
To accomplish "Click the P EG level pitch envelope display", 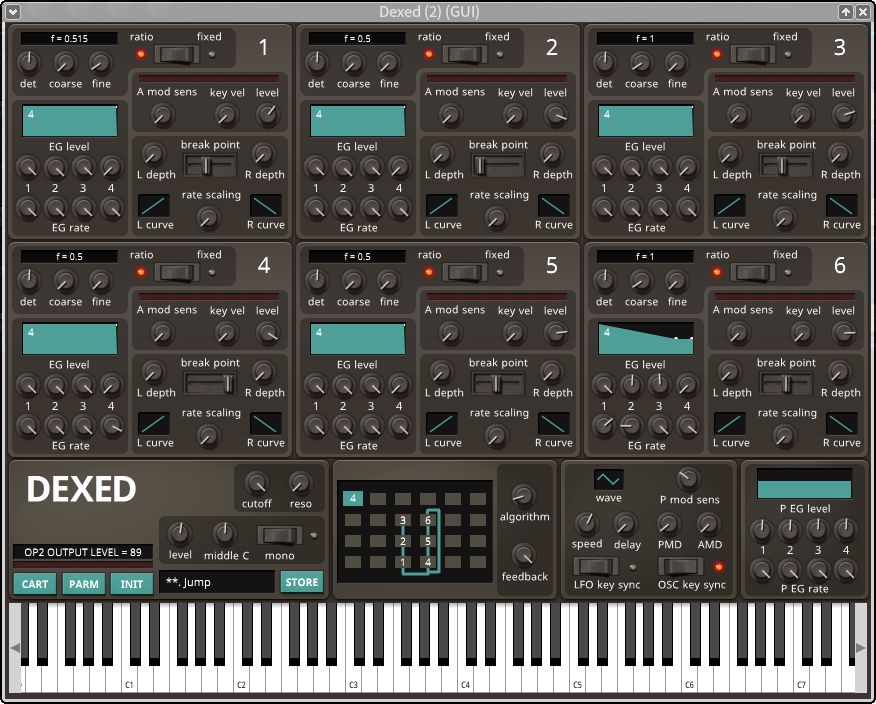I will 804,483.
